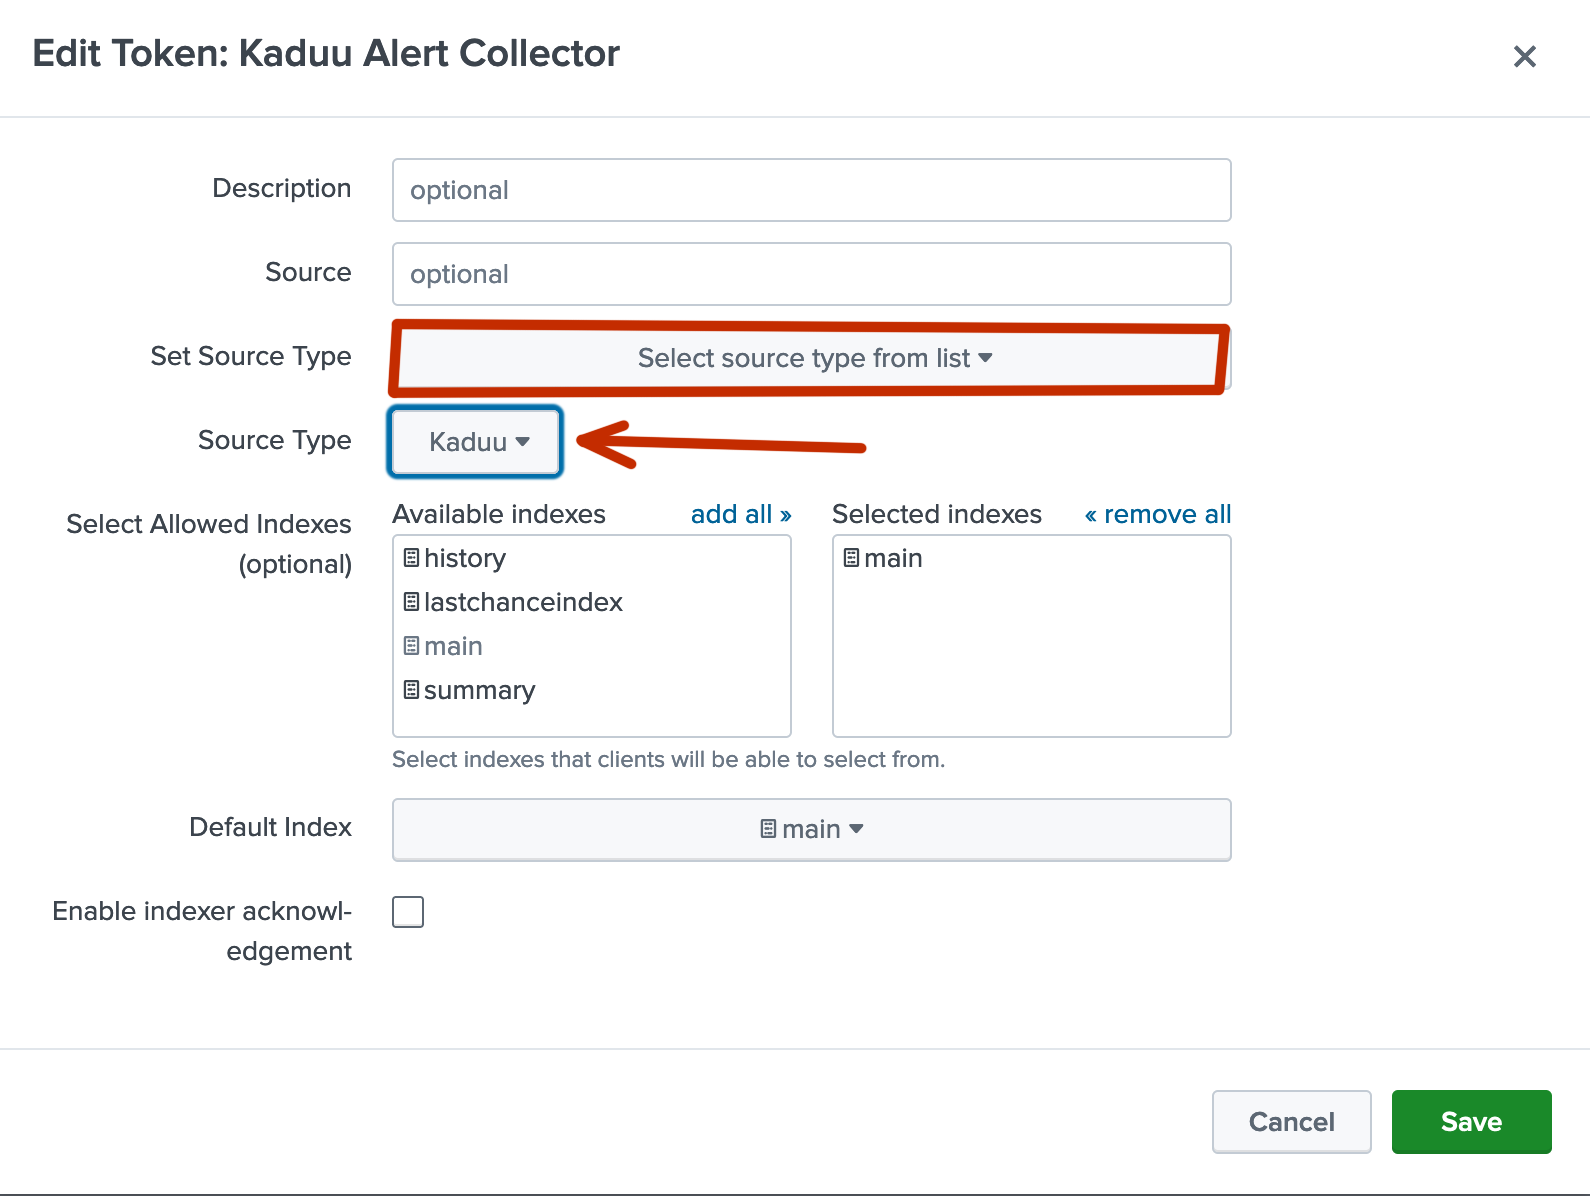Click the index icon beside summary
Screen dimensions: 1590x1196
point(411,690)
